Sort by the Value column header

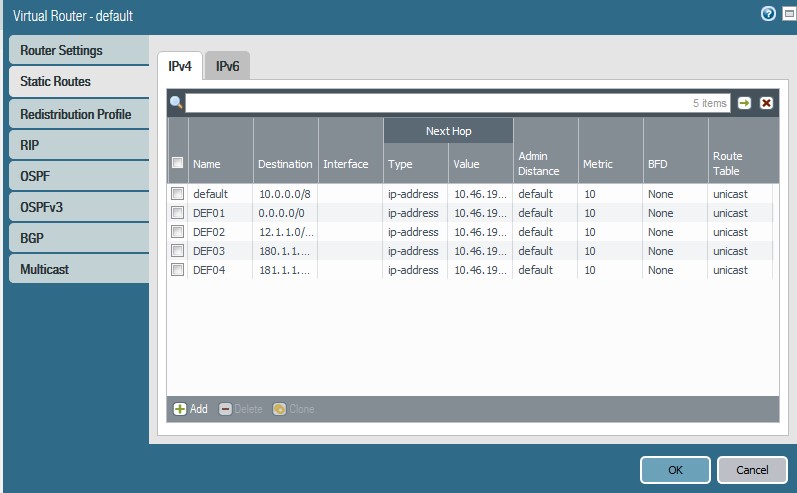pyautogui.click(x=481, y=164)
